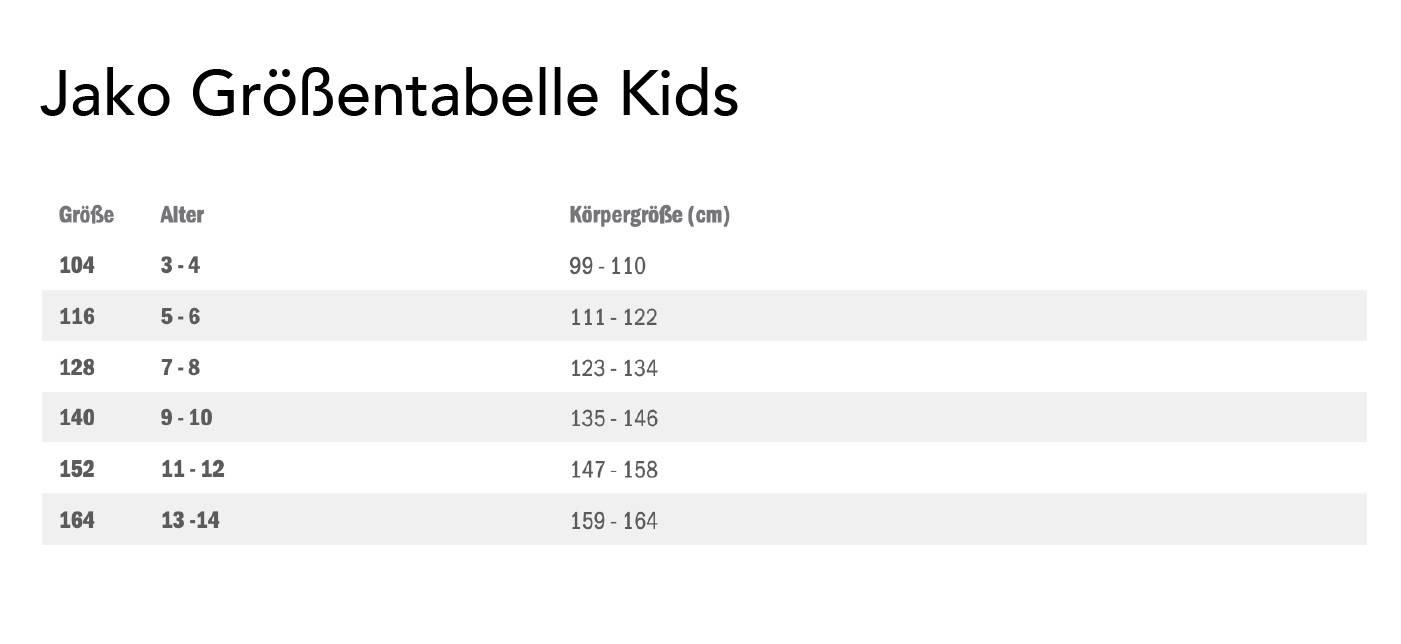Click the age range 3 - 4
Image resolution: width=1401 pixels, height=644 pixels.
[x=180, y=266]
